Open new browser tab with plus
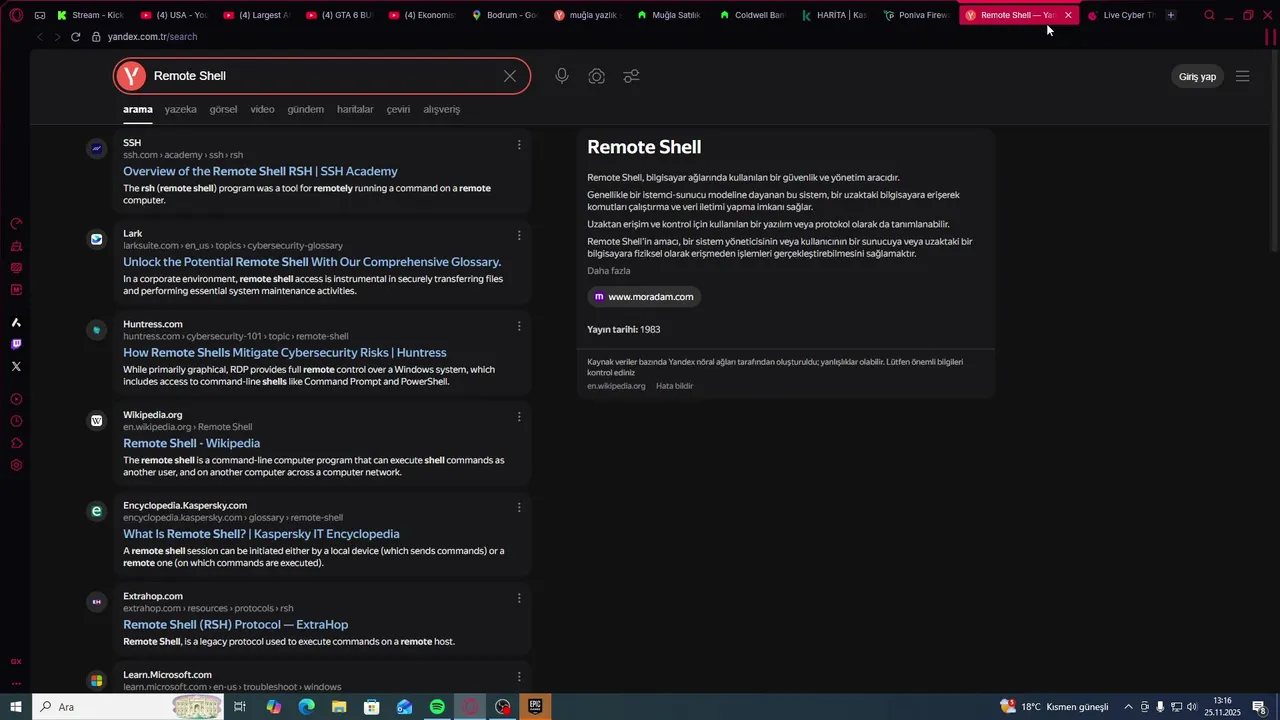 [1170, 15]
